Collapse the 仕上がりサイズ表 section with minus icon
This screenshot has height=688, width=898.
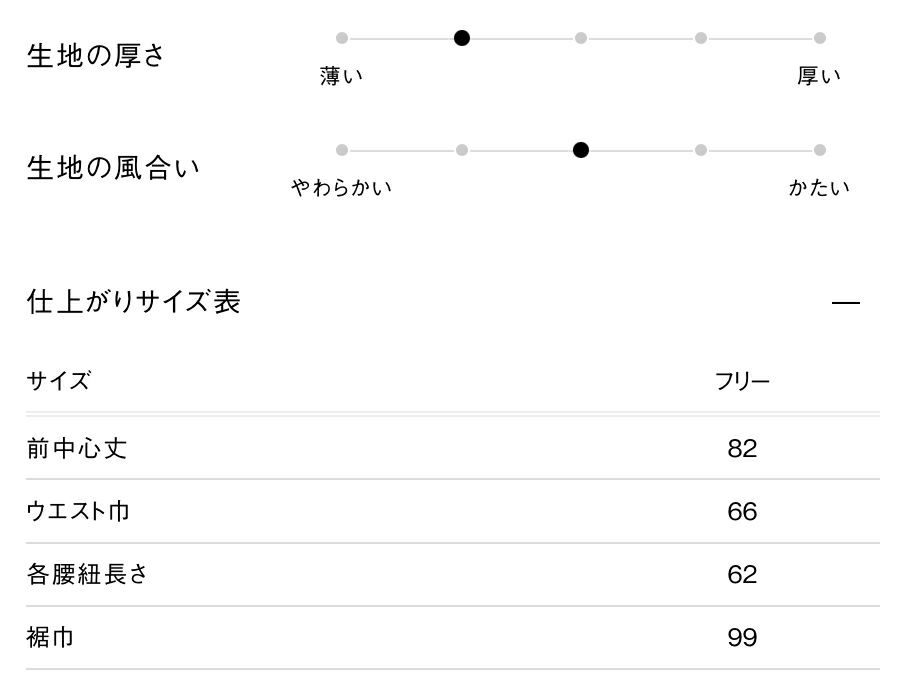pos(845,302)
